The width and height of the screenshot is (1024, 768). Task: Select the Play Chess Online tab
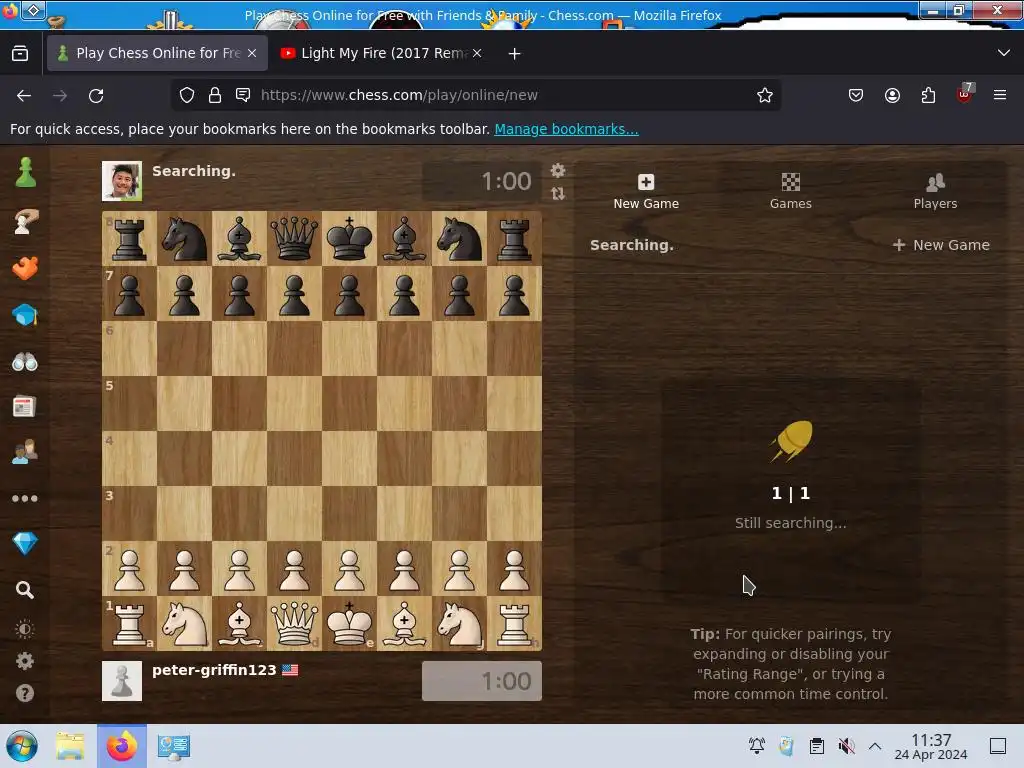(x=157, y=53)
